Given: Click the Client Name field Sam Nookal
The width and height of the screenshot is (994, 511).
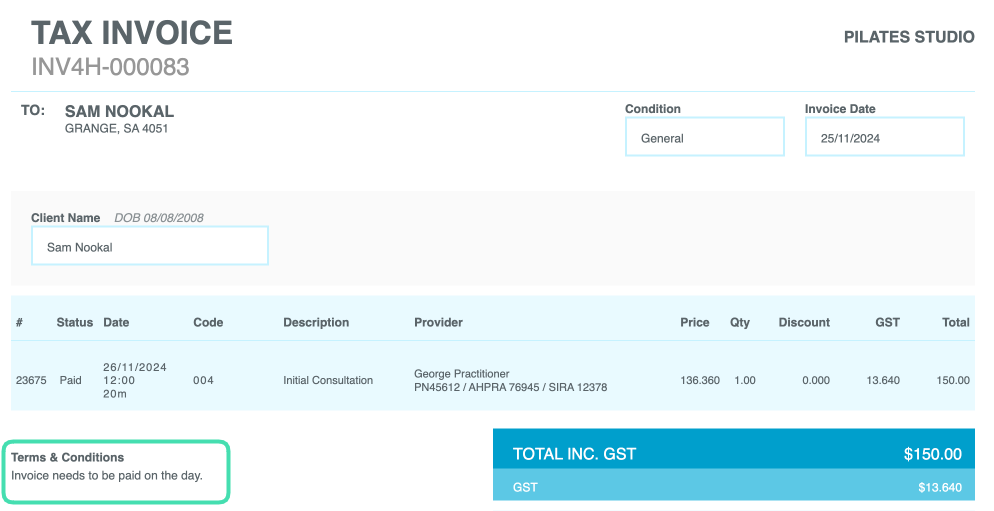Looking at the screenshot, I should [150, 245].
